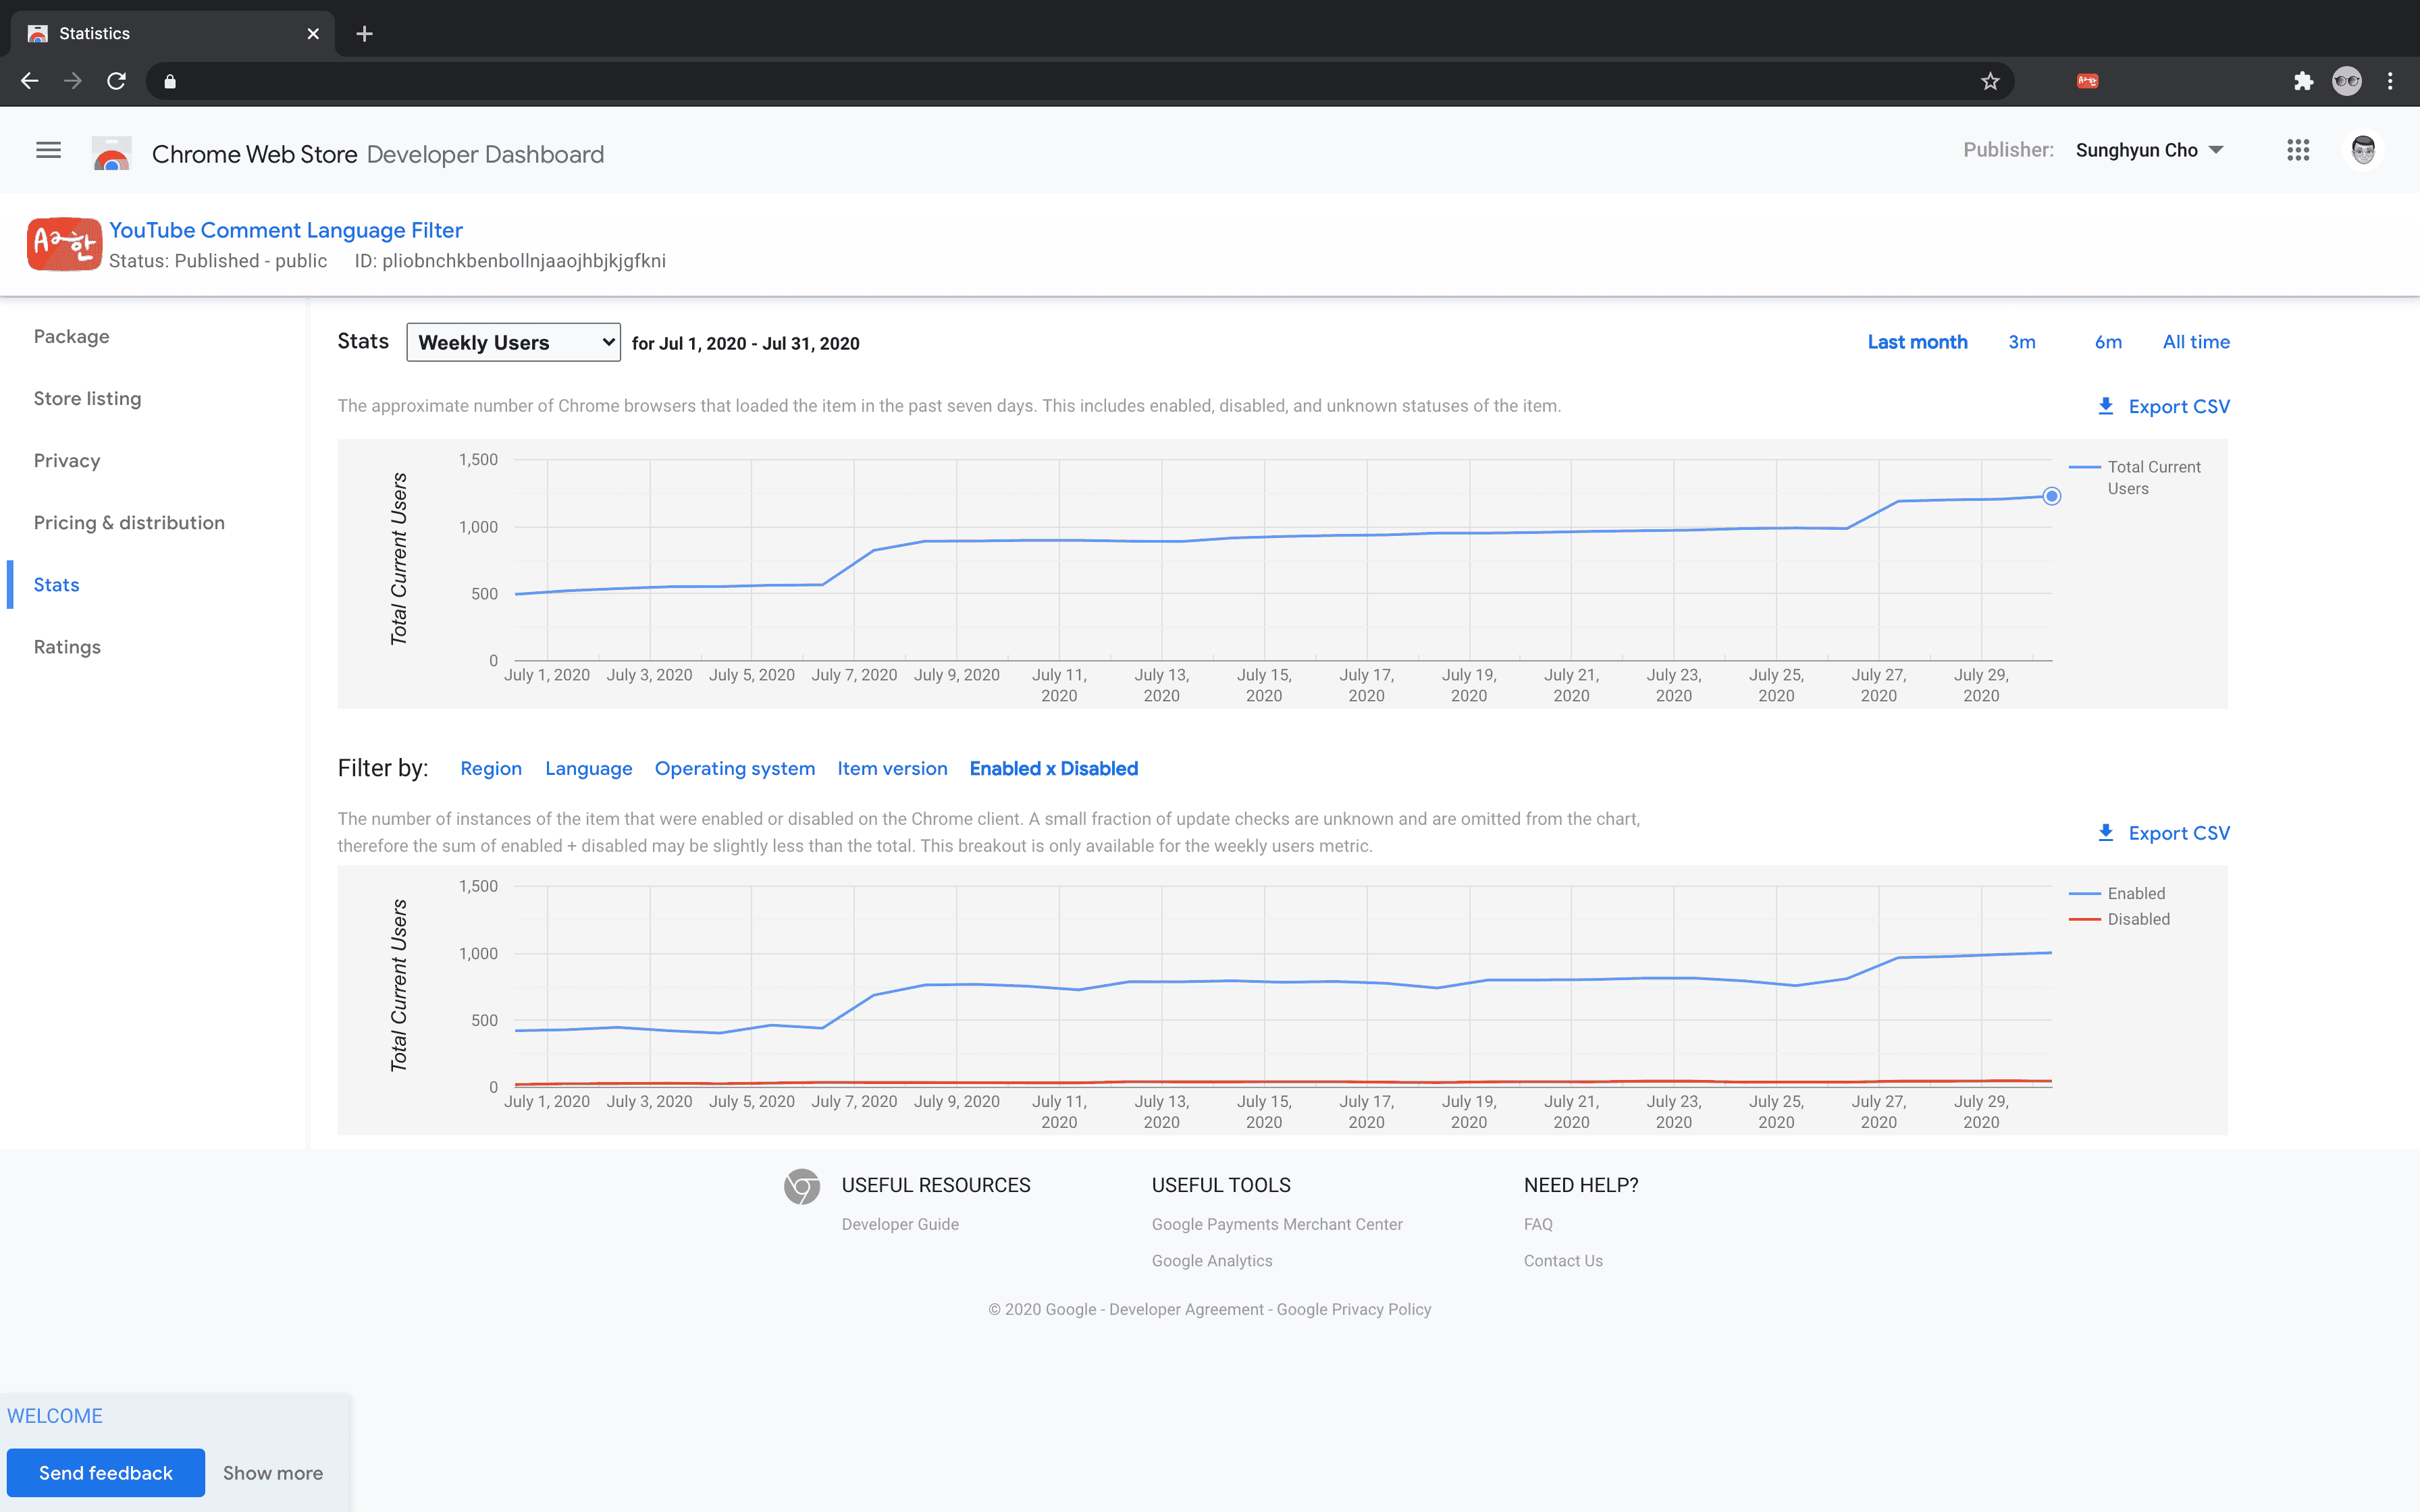Image resolution: width=2420 pixels, height=1512 pixels.
Task: Click the red extension toolbar icon
Action: (2087, 81)
